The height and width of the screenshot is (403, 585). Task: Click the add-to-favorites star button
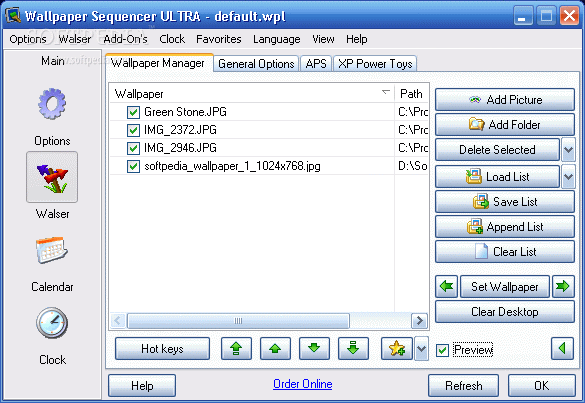point(397,349)
